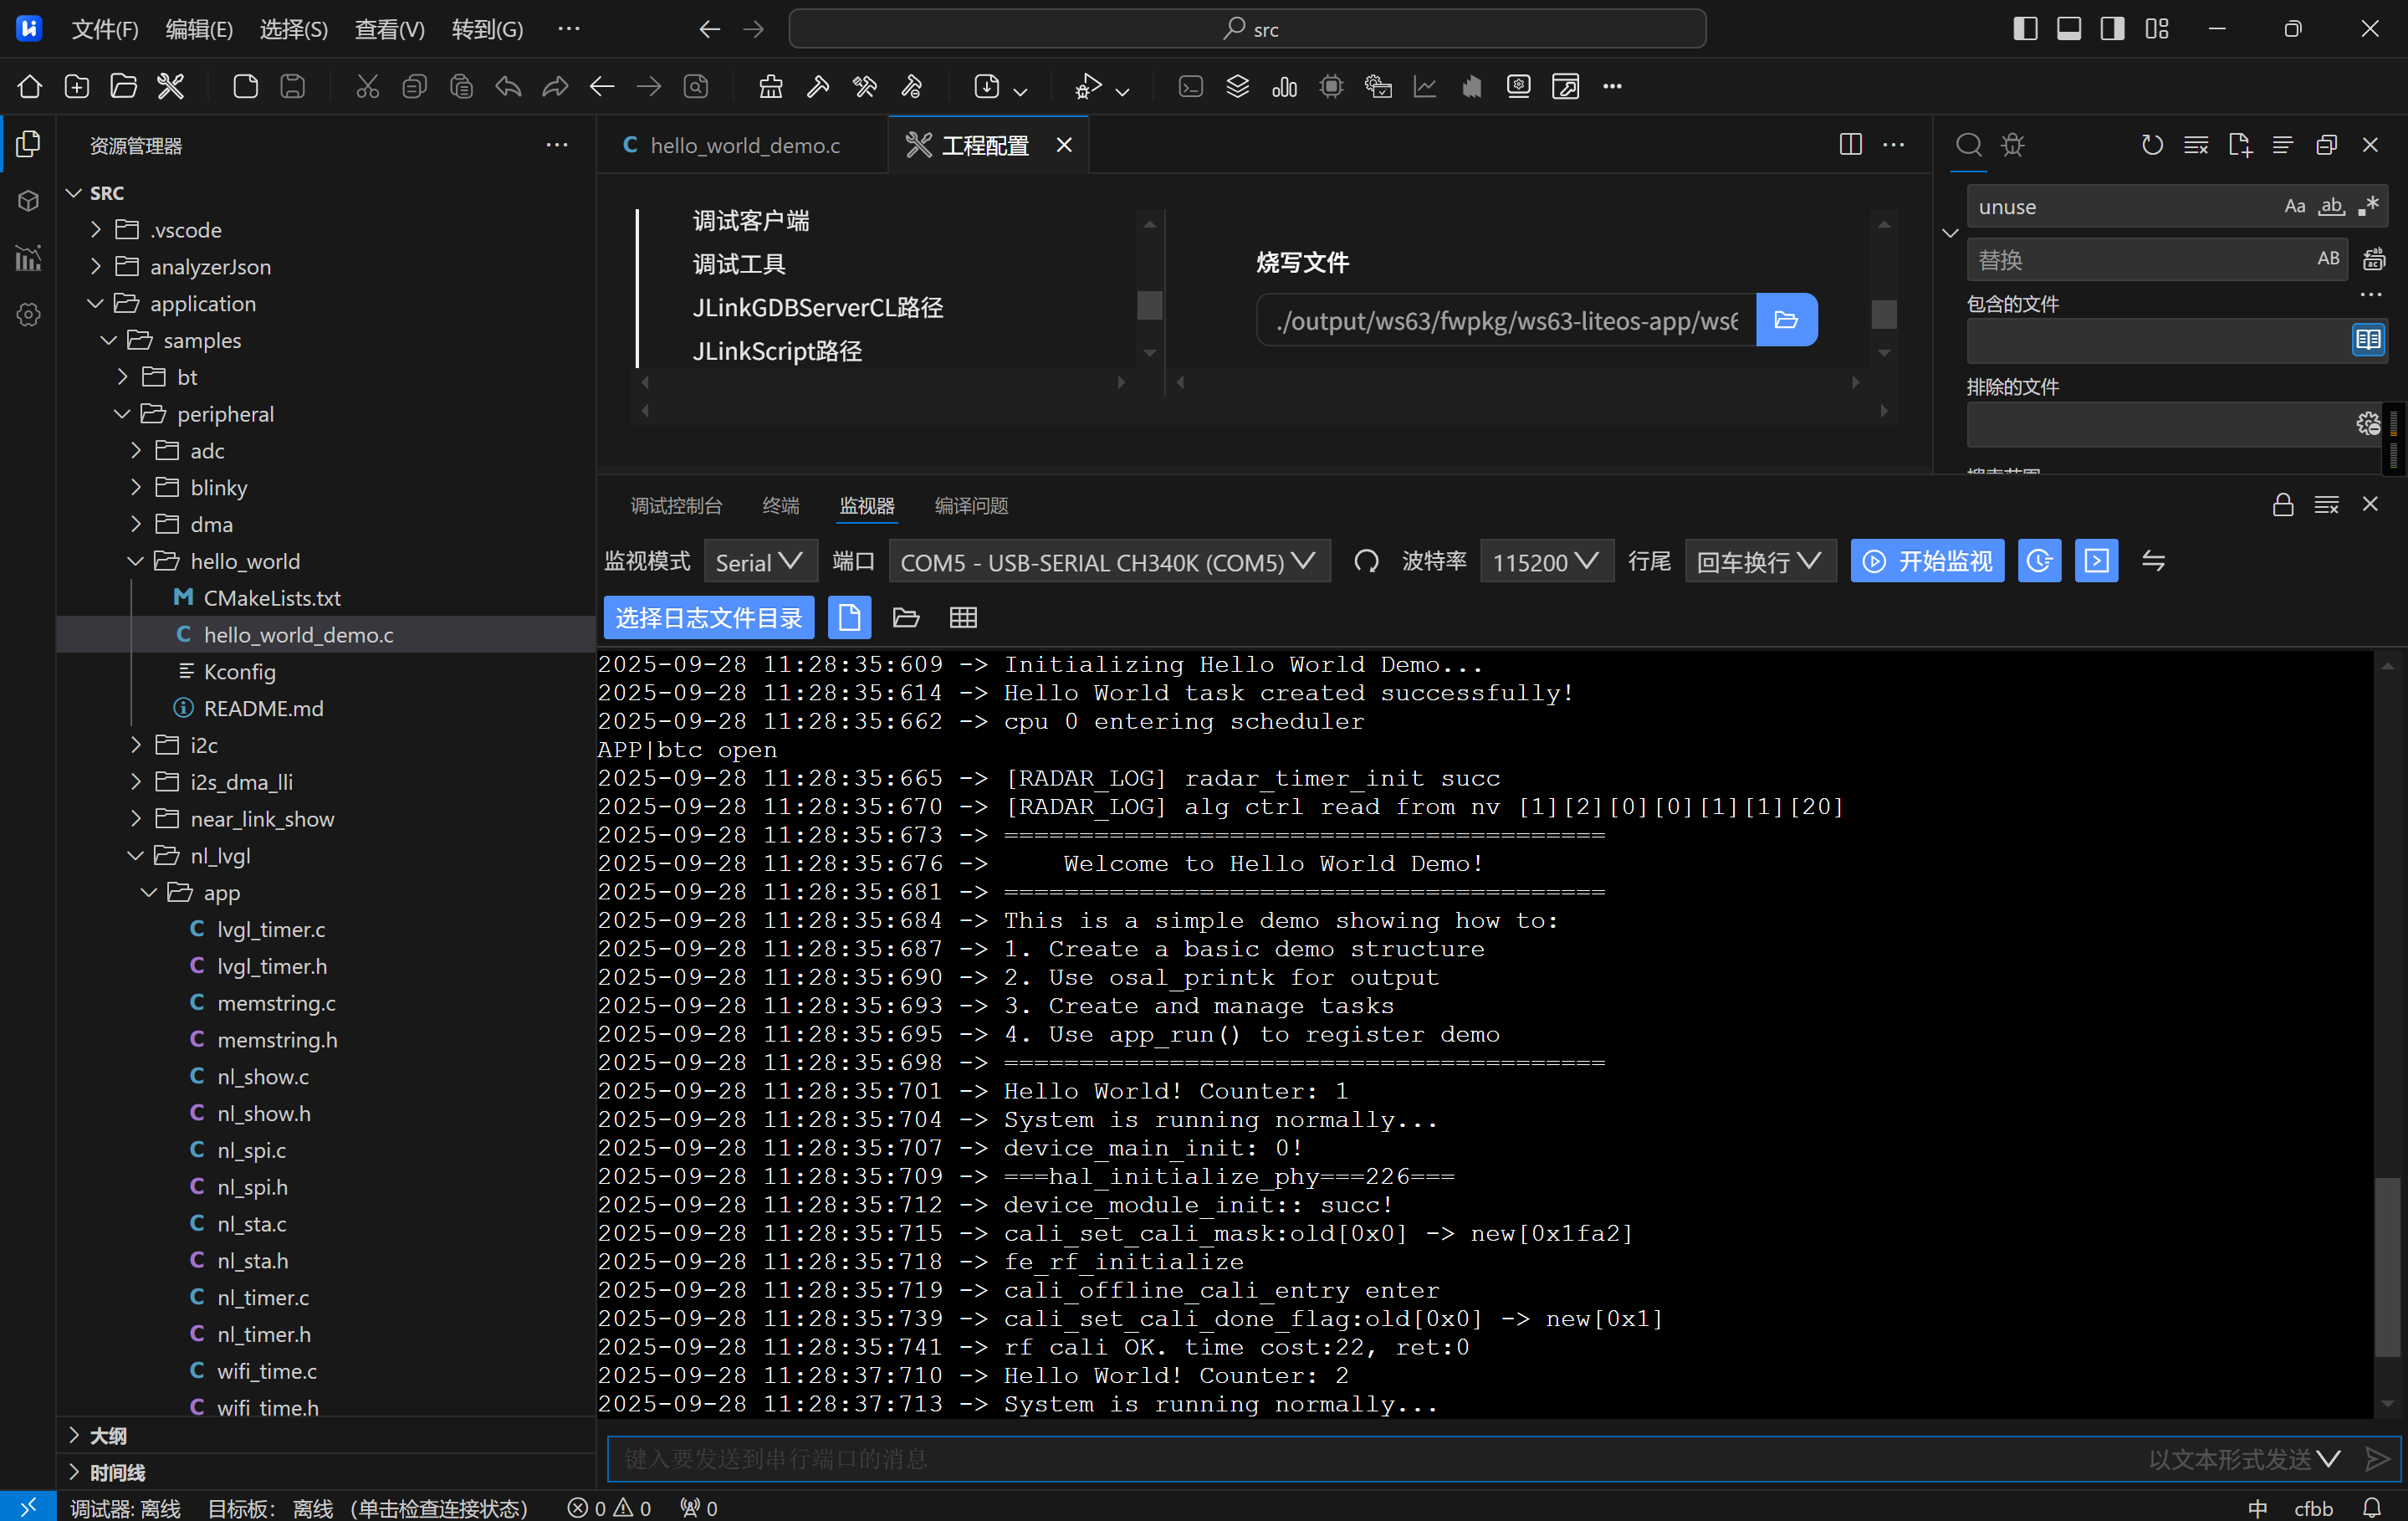Select the JLinkGDBServerCL路径 config item
2408x1521 pixels.
pyautogui.click(x=818, y=308)
